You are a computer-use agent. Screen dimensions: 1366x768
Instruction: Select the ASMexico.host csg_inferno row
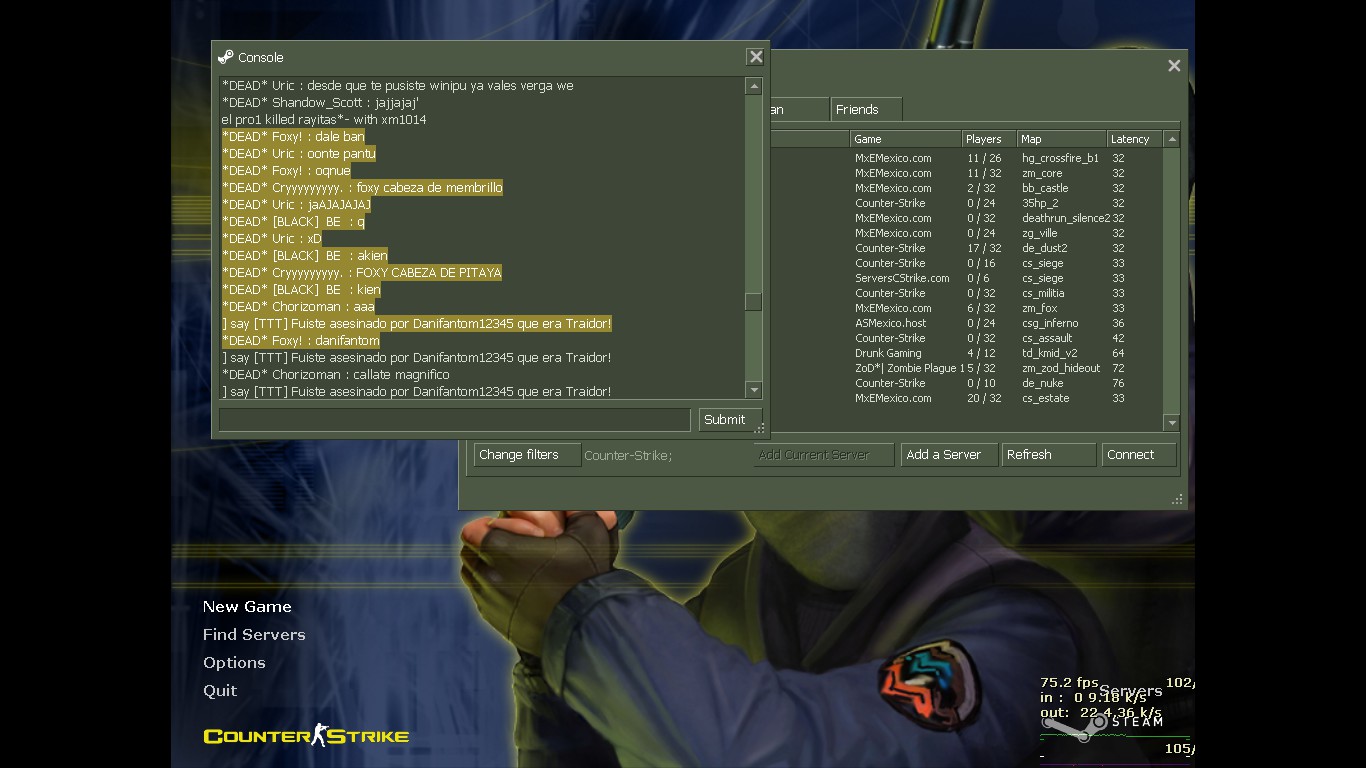coord(965,323)
